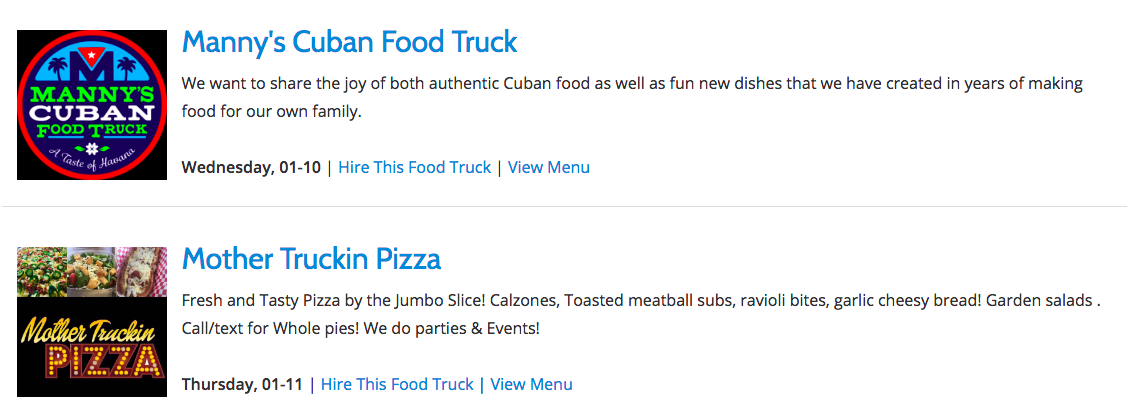The width and height of the screenshot is (1132, 419).
Task: Select the Wednesday, 01-10 date label
Action: click(251, 168)
